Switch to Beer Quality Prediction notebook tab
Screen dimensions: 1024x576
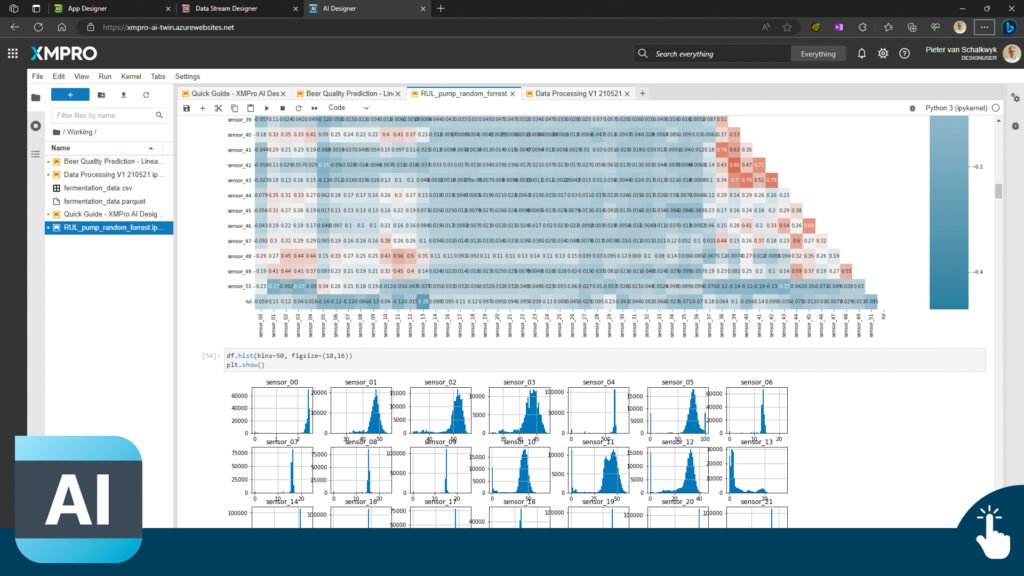tap(349, 93)
